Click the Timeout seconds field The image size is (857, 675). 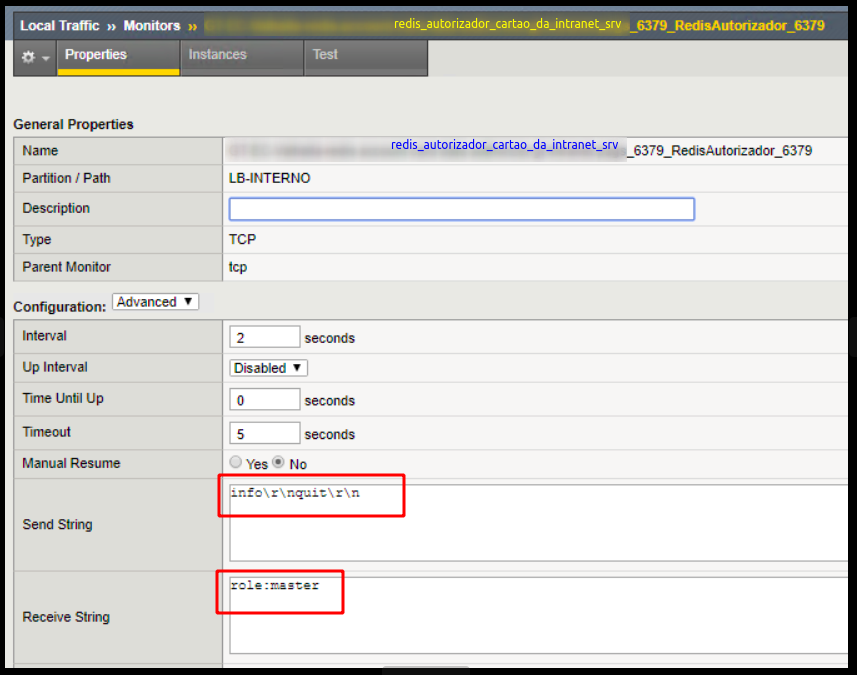pyautogui.click(x=265, y=433)
